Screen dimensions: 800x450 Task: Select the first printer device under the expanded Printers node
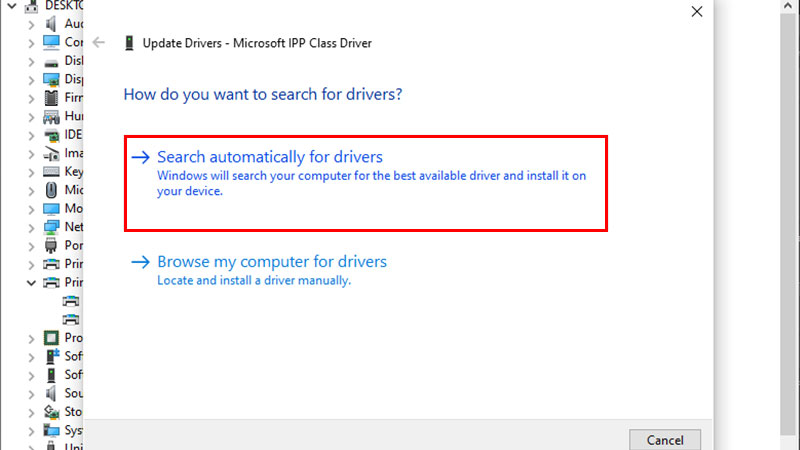pyautogui.click(x=71, y=301)
